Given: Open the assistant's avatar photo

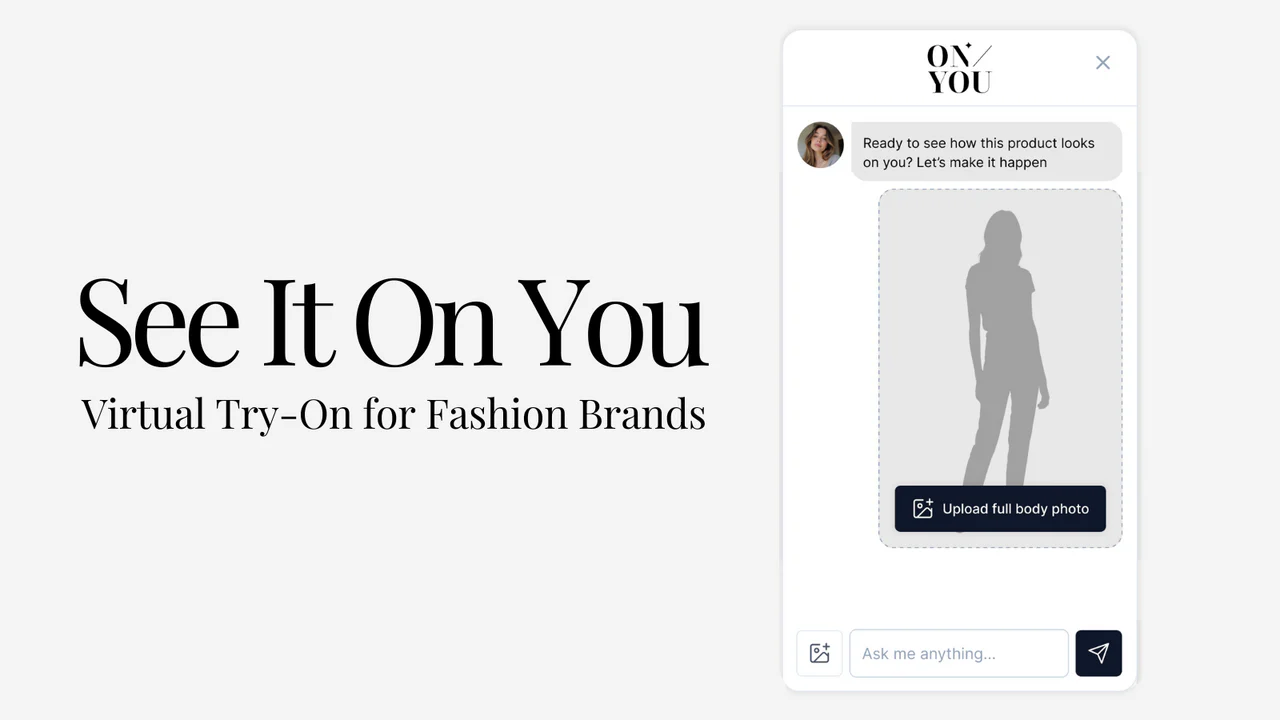Looking at the screenshot, I should 820,145.
